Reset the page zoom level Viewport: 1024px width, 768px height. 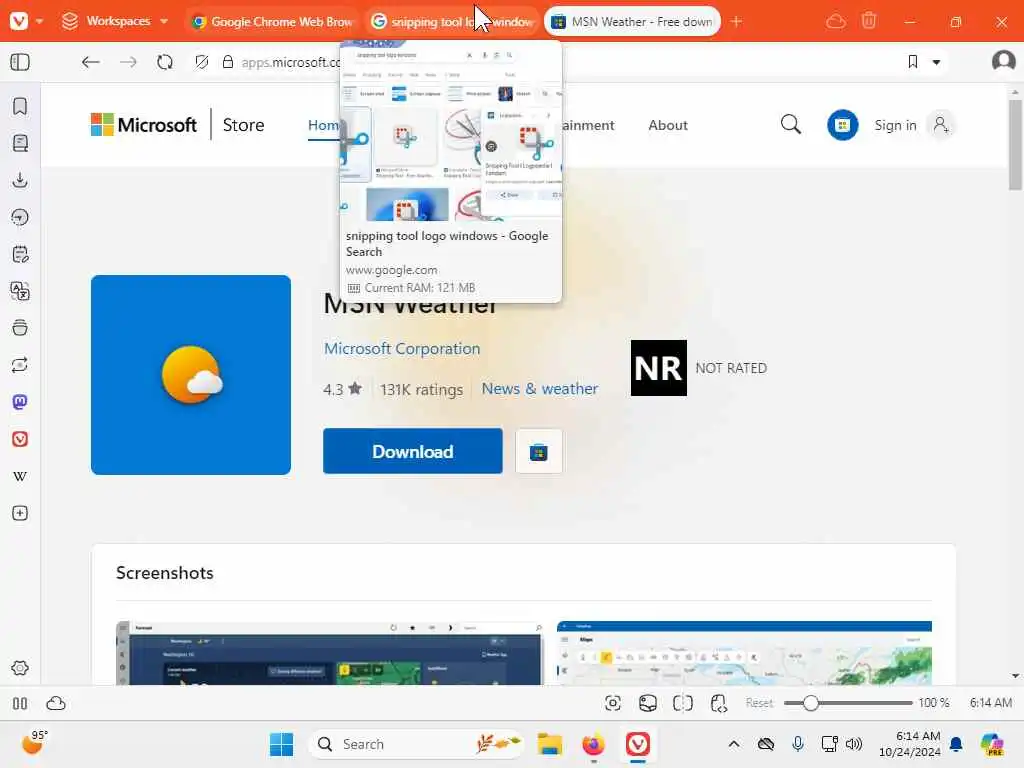759,703
